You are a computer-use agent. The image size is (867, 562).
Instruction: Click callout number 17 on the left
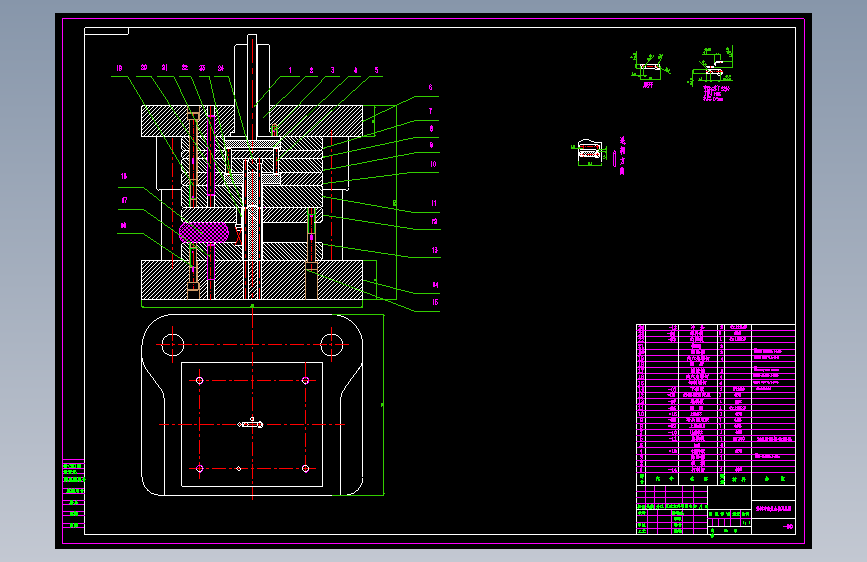click(124, 200)
